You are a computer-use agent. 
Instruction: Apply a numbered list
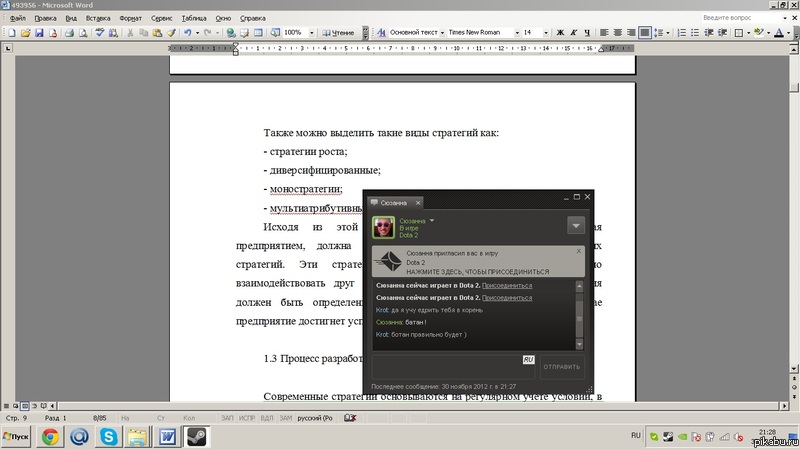682,33
